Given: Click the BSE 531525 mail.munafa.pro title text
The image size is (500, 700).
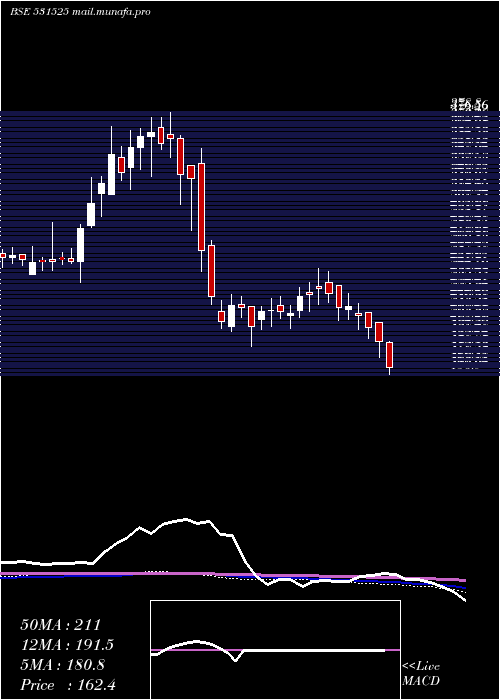Looking at the screenshot, I should [80, 12].
